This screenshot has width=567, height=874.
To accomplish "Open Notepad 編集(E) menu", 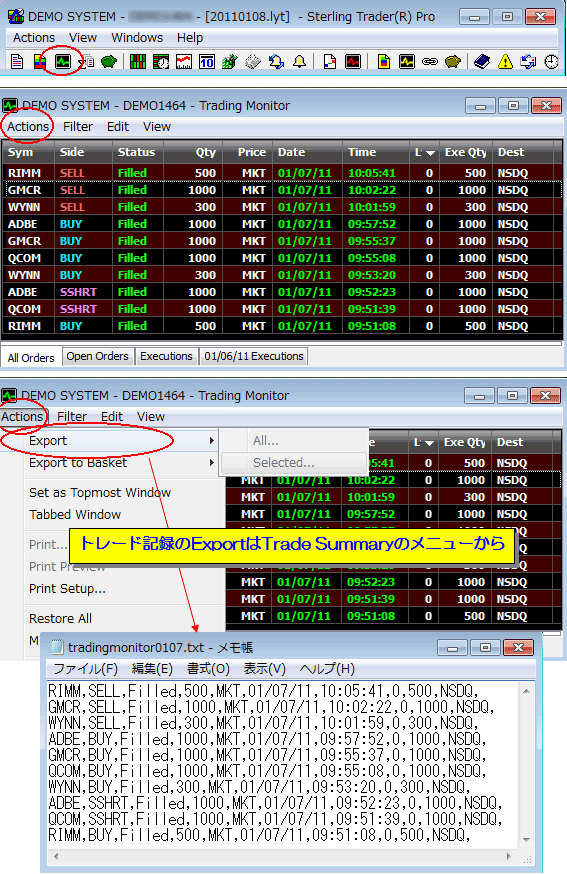I will click(152, 669).
